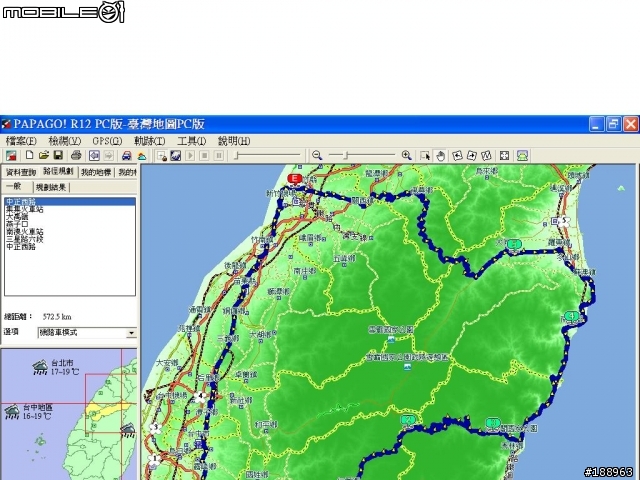Zoom in with the plus magnifier icon
This screenshot has height=480, width=640.
[x=407, y=156]
